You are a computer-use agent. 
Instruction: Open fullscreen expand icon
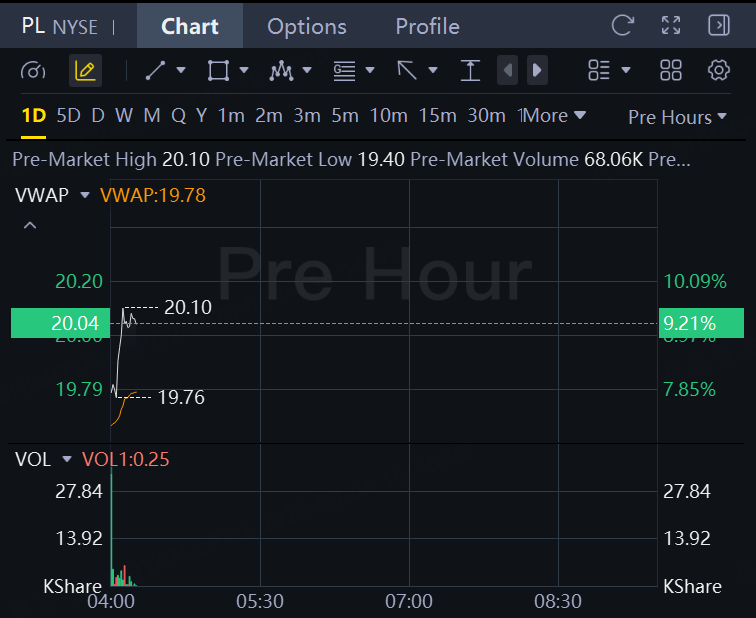671,25
